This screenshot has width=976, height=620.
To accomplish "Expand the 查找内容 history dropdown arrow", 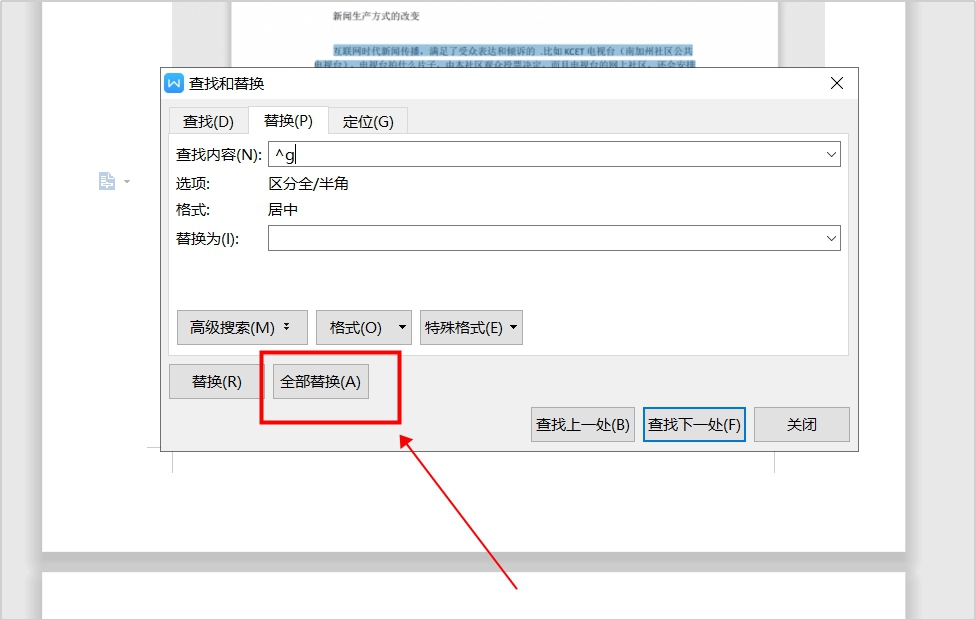I will coord(831,155).
